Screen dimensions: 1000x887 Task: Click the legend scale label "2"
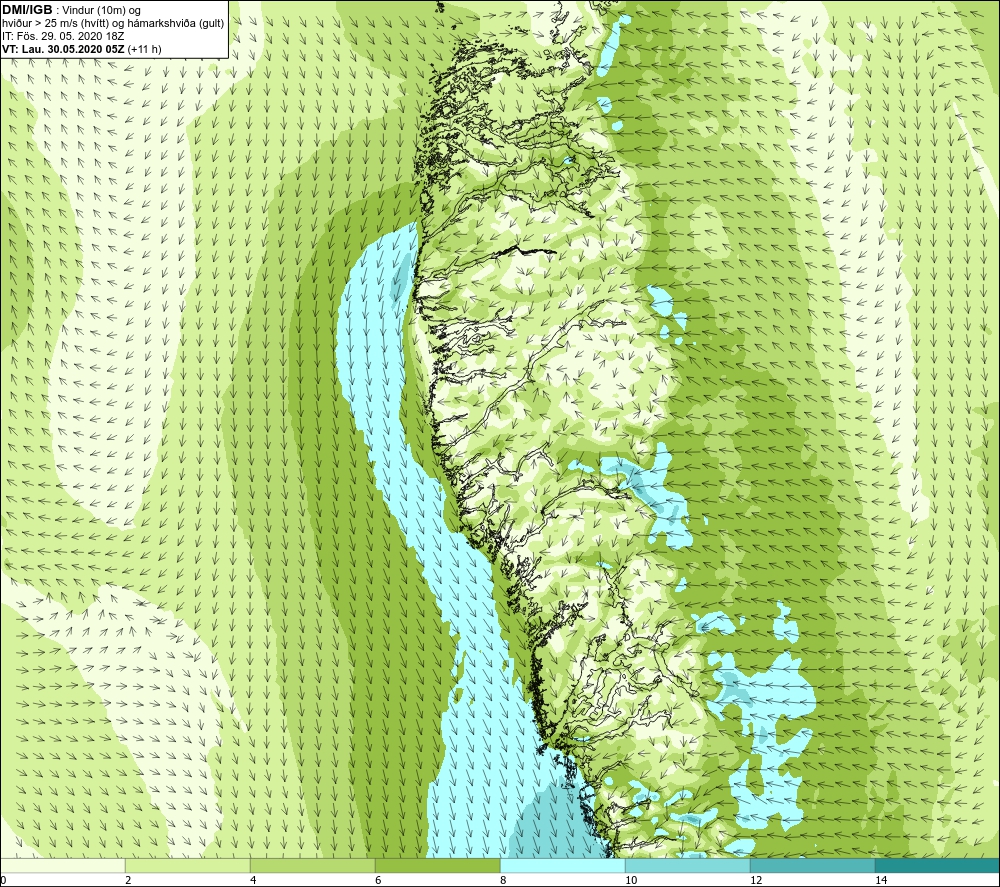point(128,880)
